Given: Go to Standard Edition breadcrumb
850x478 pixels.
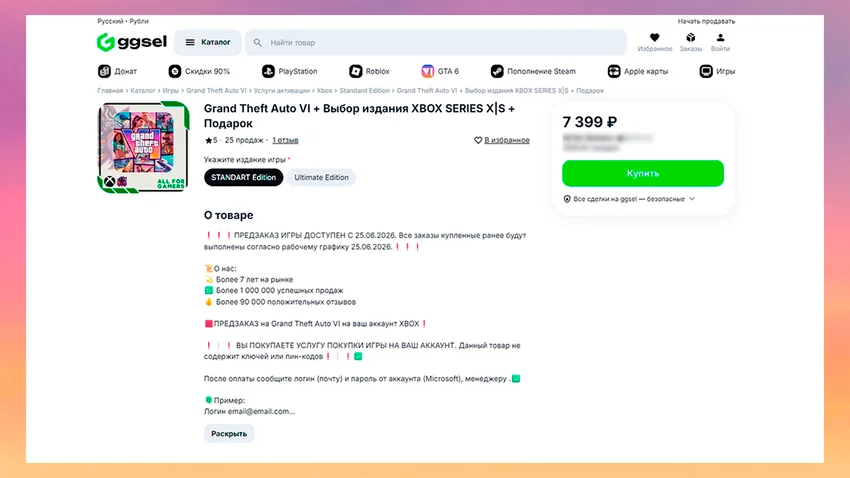Looking at the screenshot, I should [x=364, y=91].
